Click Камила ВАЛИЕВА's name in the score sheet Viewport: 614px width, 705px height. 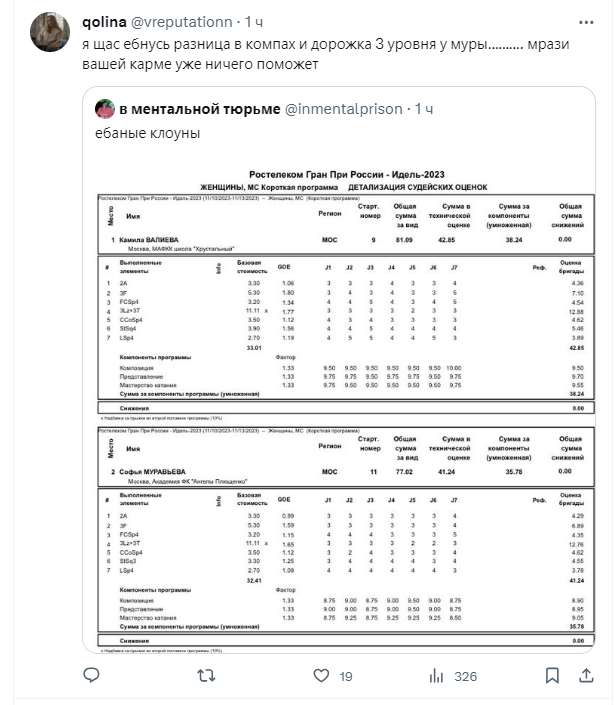151,241
